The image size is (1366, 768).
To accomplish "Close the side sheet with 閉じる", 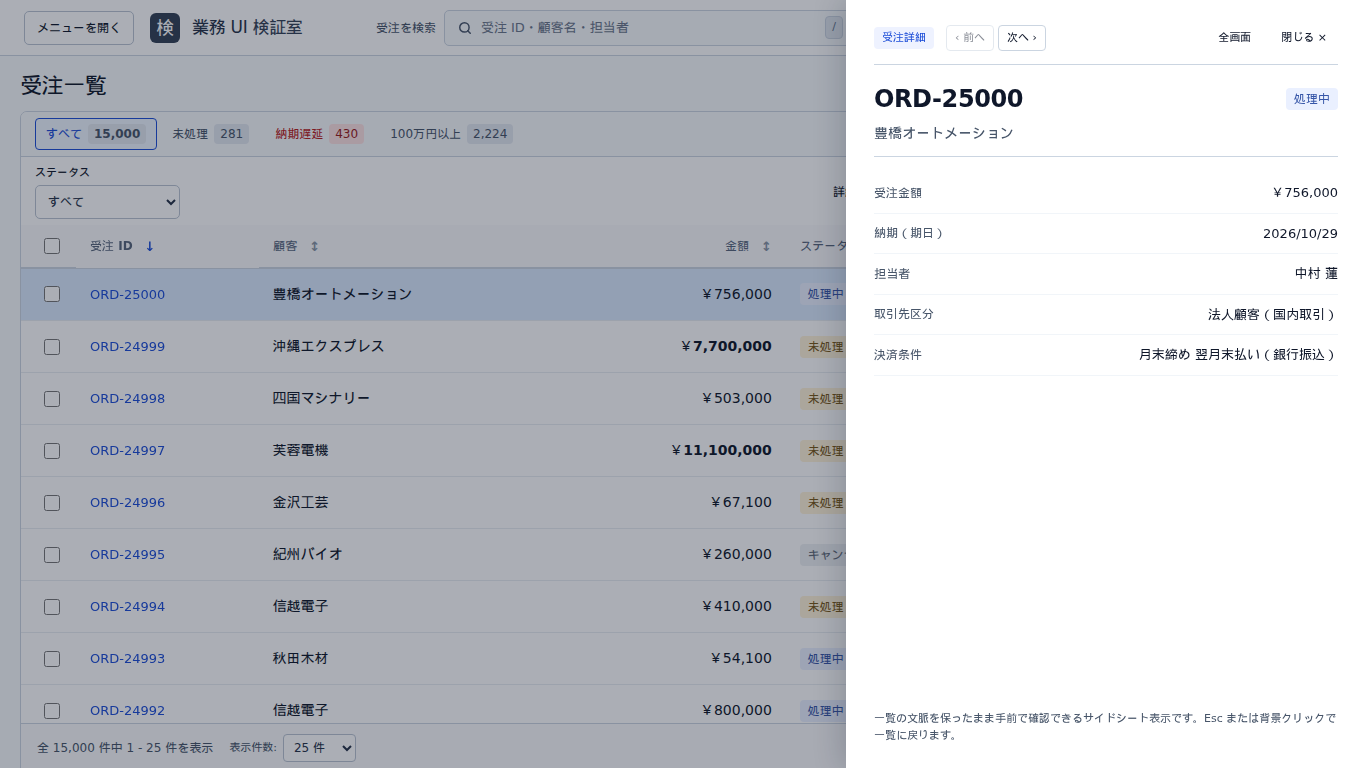I will coord(1304,38).
